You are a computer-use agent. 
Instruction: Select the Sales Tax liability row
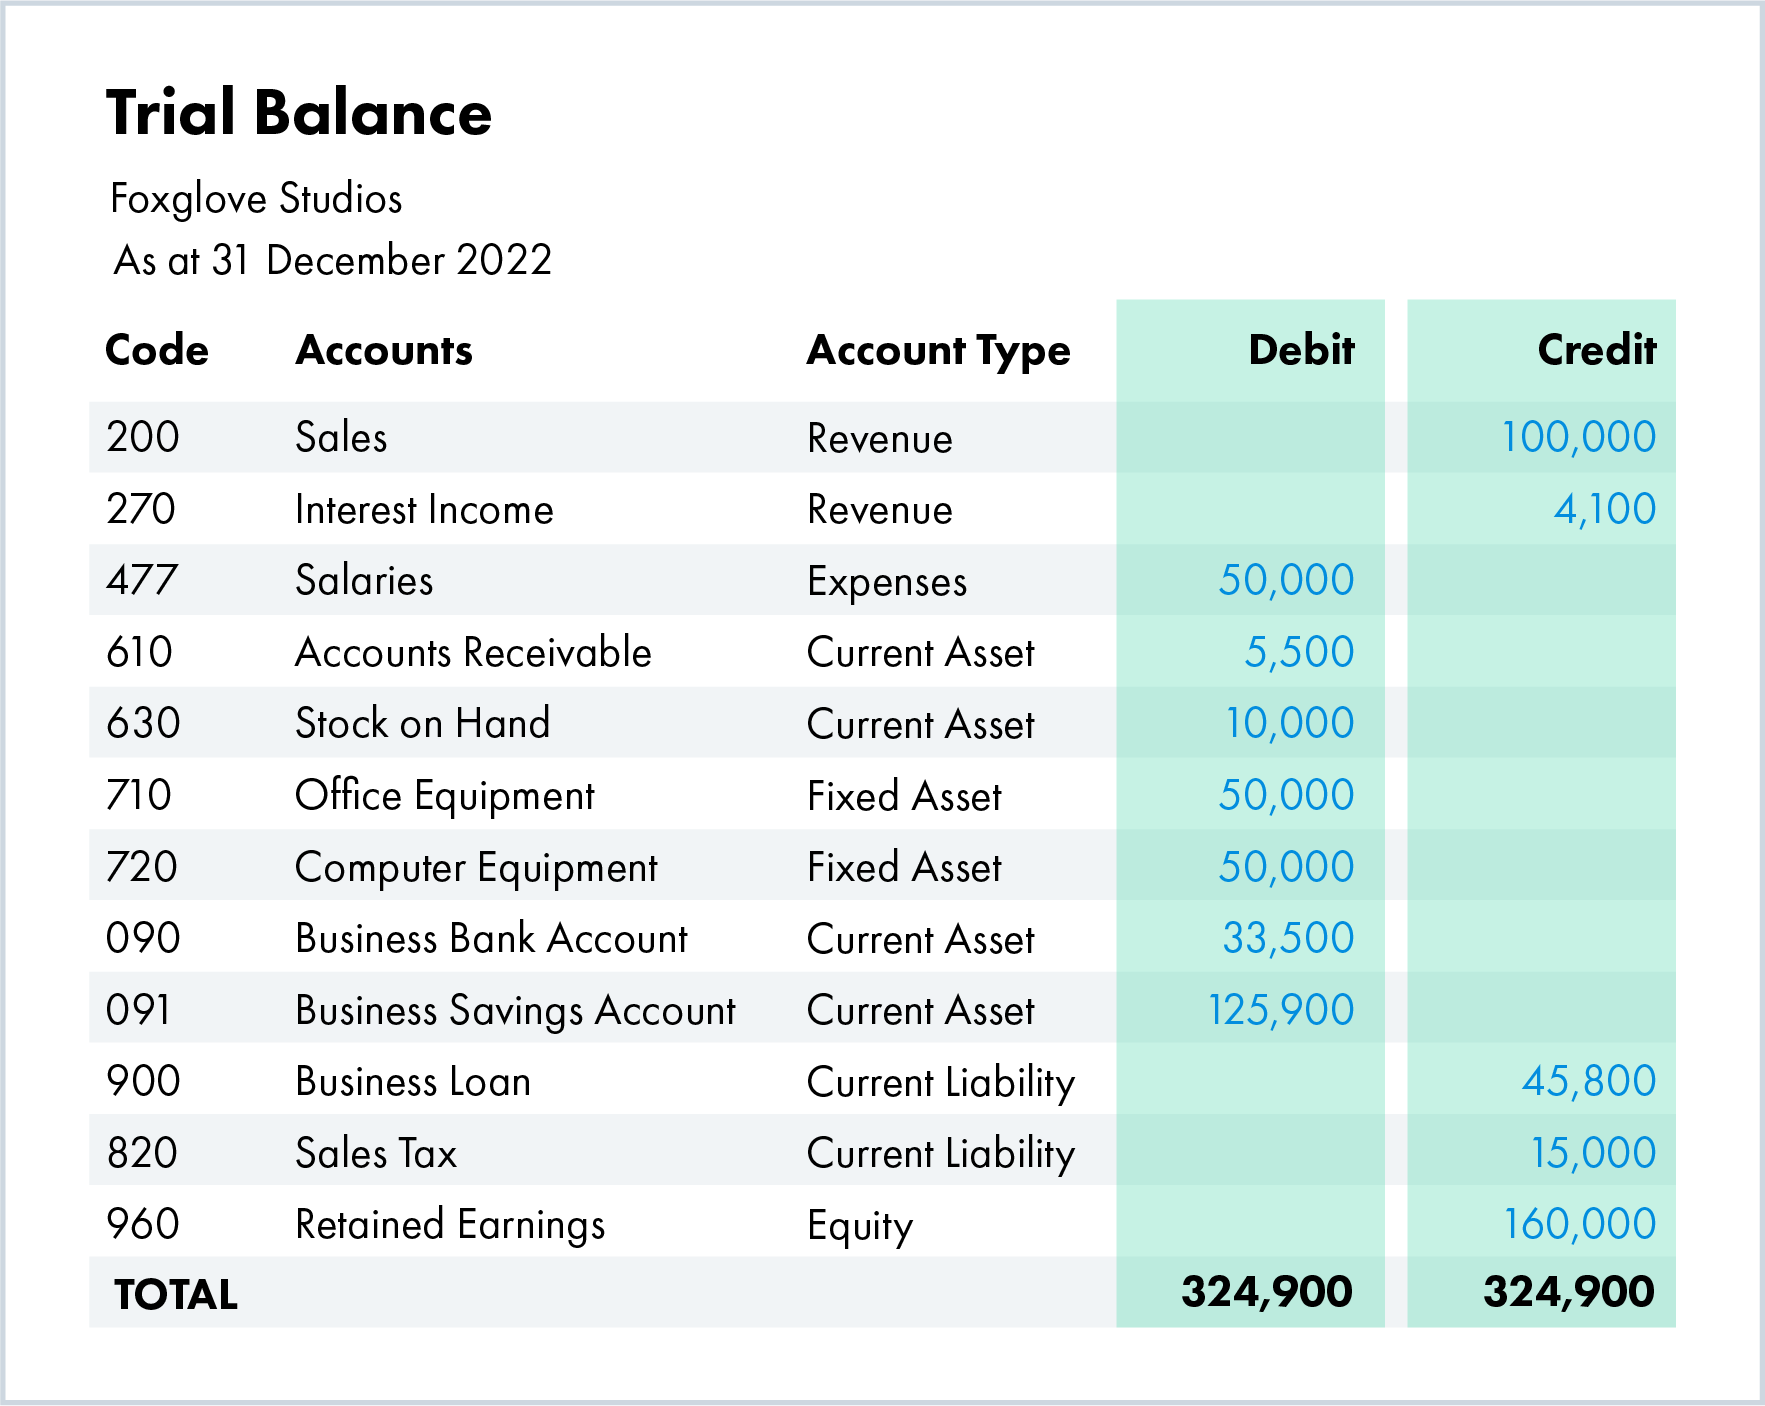coord(375,1152)
